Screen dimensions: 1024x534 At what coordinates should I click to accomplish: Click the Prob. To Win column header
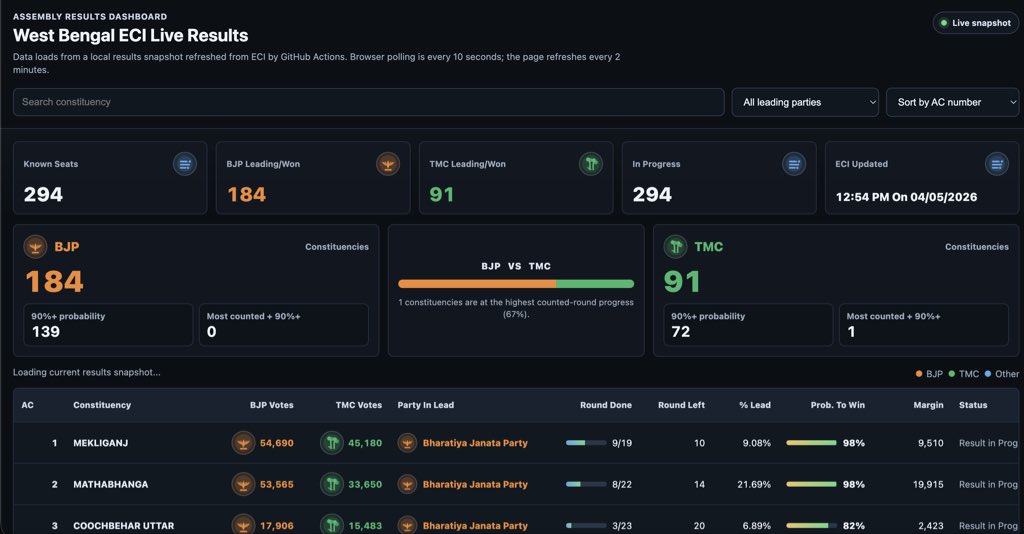[838, 405]
